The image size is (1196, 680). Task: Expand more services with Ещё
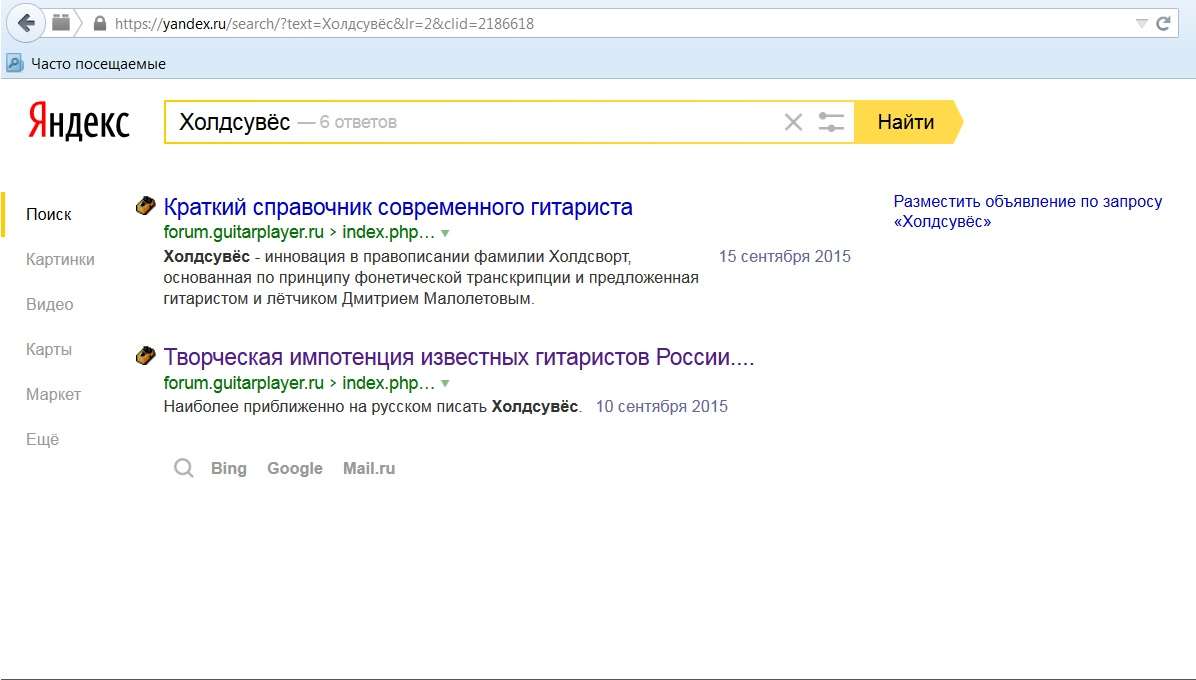(42, 439)
